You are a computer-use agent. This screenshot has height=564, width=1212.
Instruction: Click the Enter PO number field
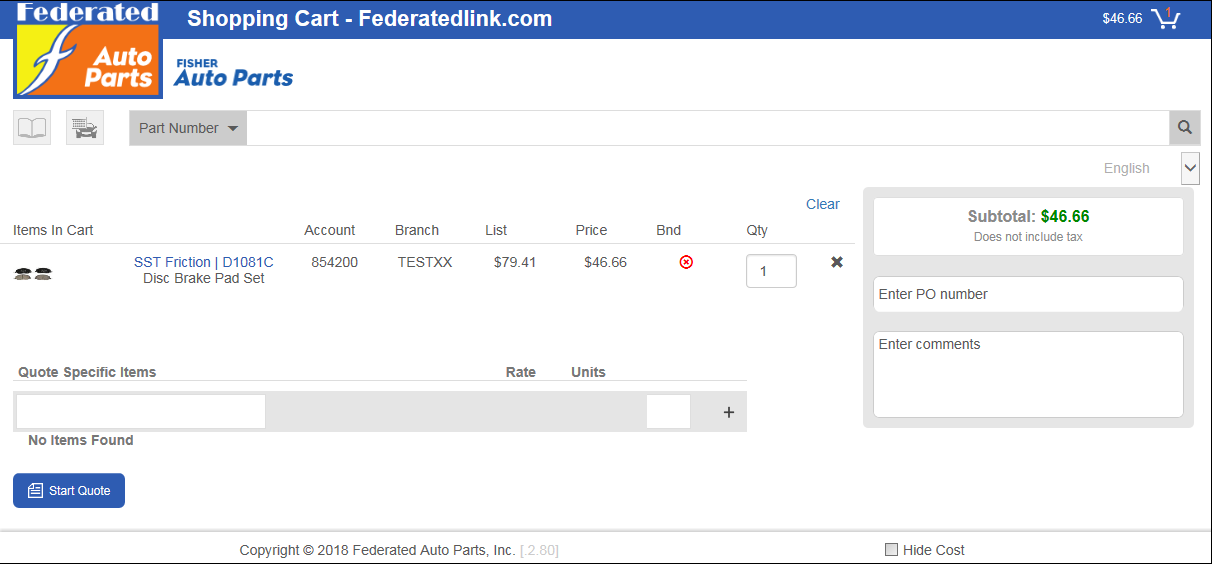pyautogui.click(x=1028, y=294)
